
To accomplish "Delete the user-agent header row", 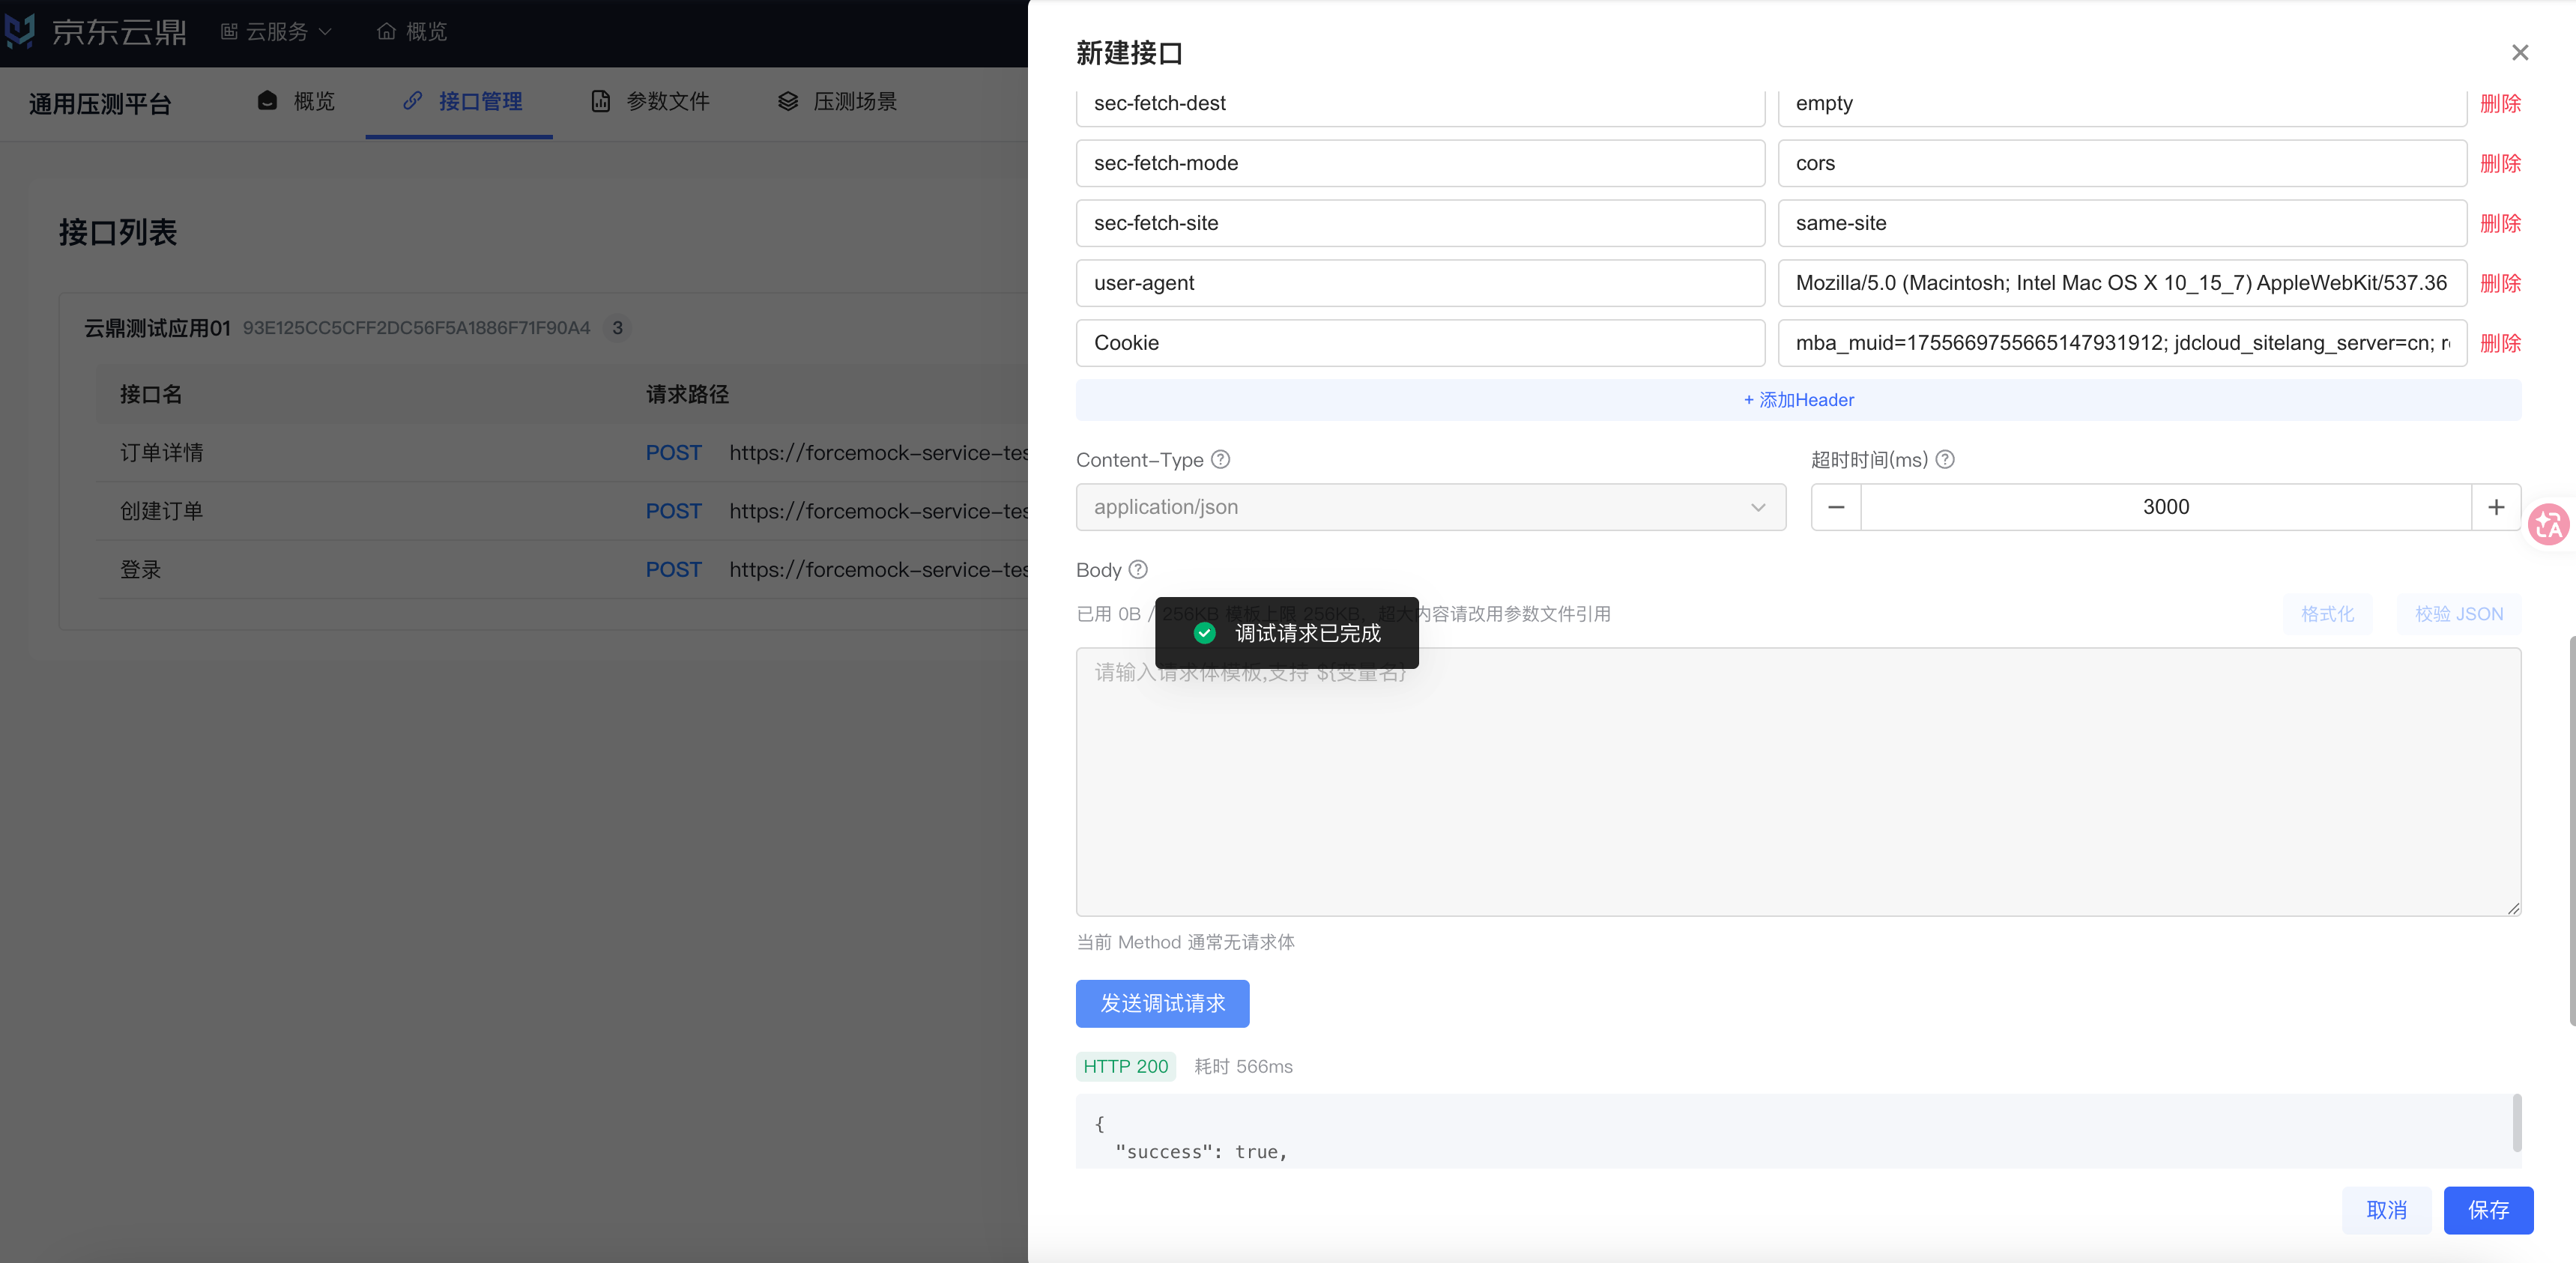I will [x=2500, y=283].
